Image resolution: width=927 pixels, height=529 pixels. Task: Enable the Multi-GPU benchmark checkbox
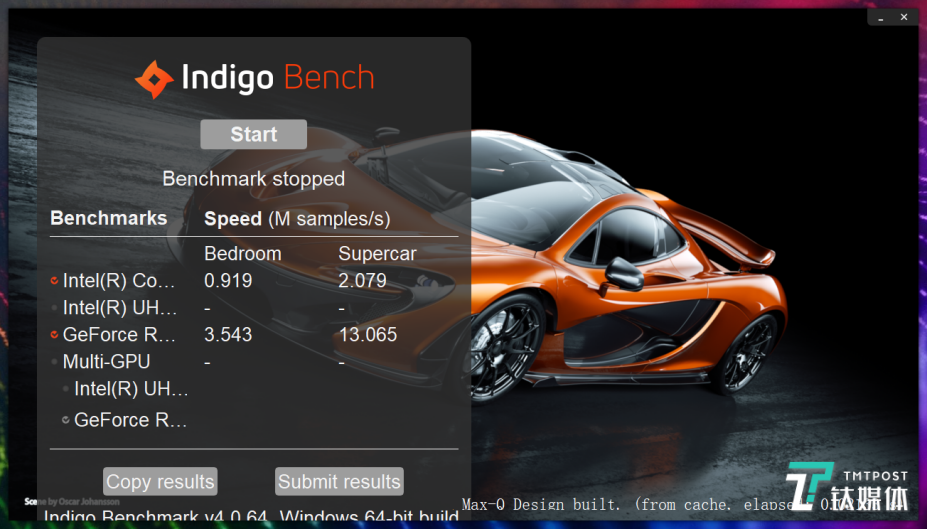pos(54,362)
